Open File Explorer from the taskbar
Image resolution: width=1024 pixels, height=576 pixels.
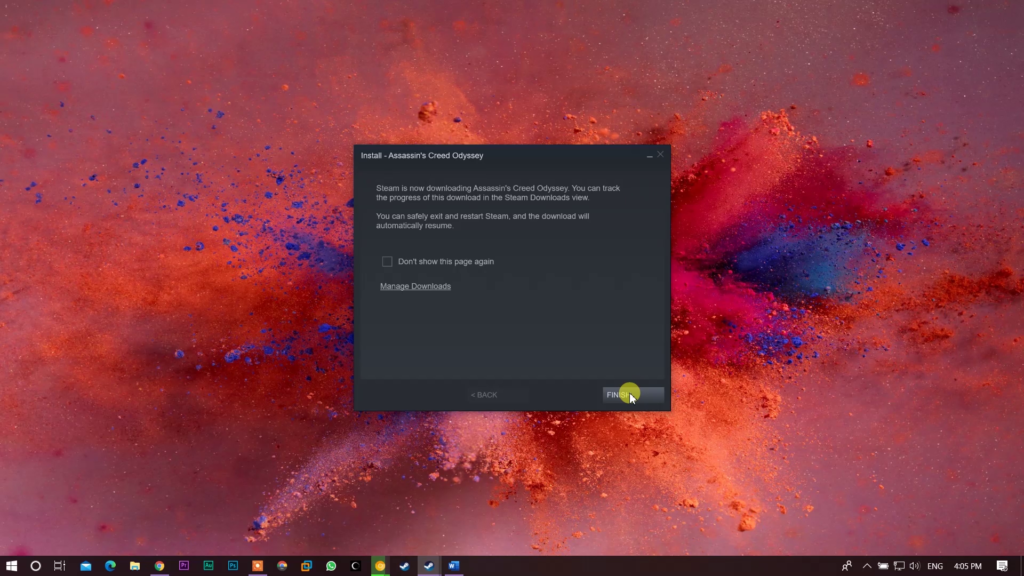tap(135, 566)
